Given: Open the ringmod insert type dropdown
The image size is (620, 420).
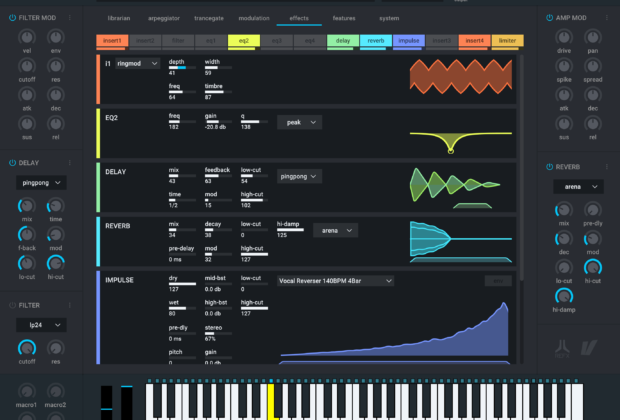Looking at the screenshot, I should point(138,63).
